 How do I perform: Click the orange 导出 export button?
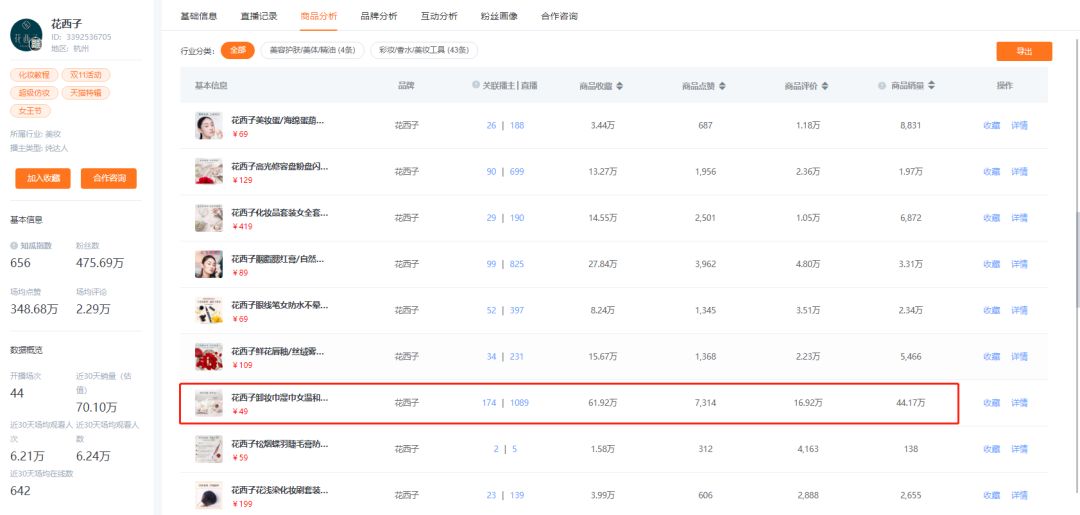[1024, 52]
